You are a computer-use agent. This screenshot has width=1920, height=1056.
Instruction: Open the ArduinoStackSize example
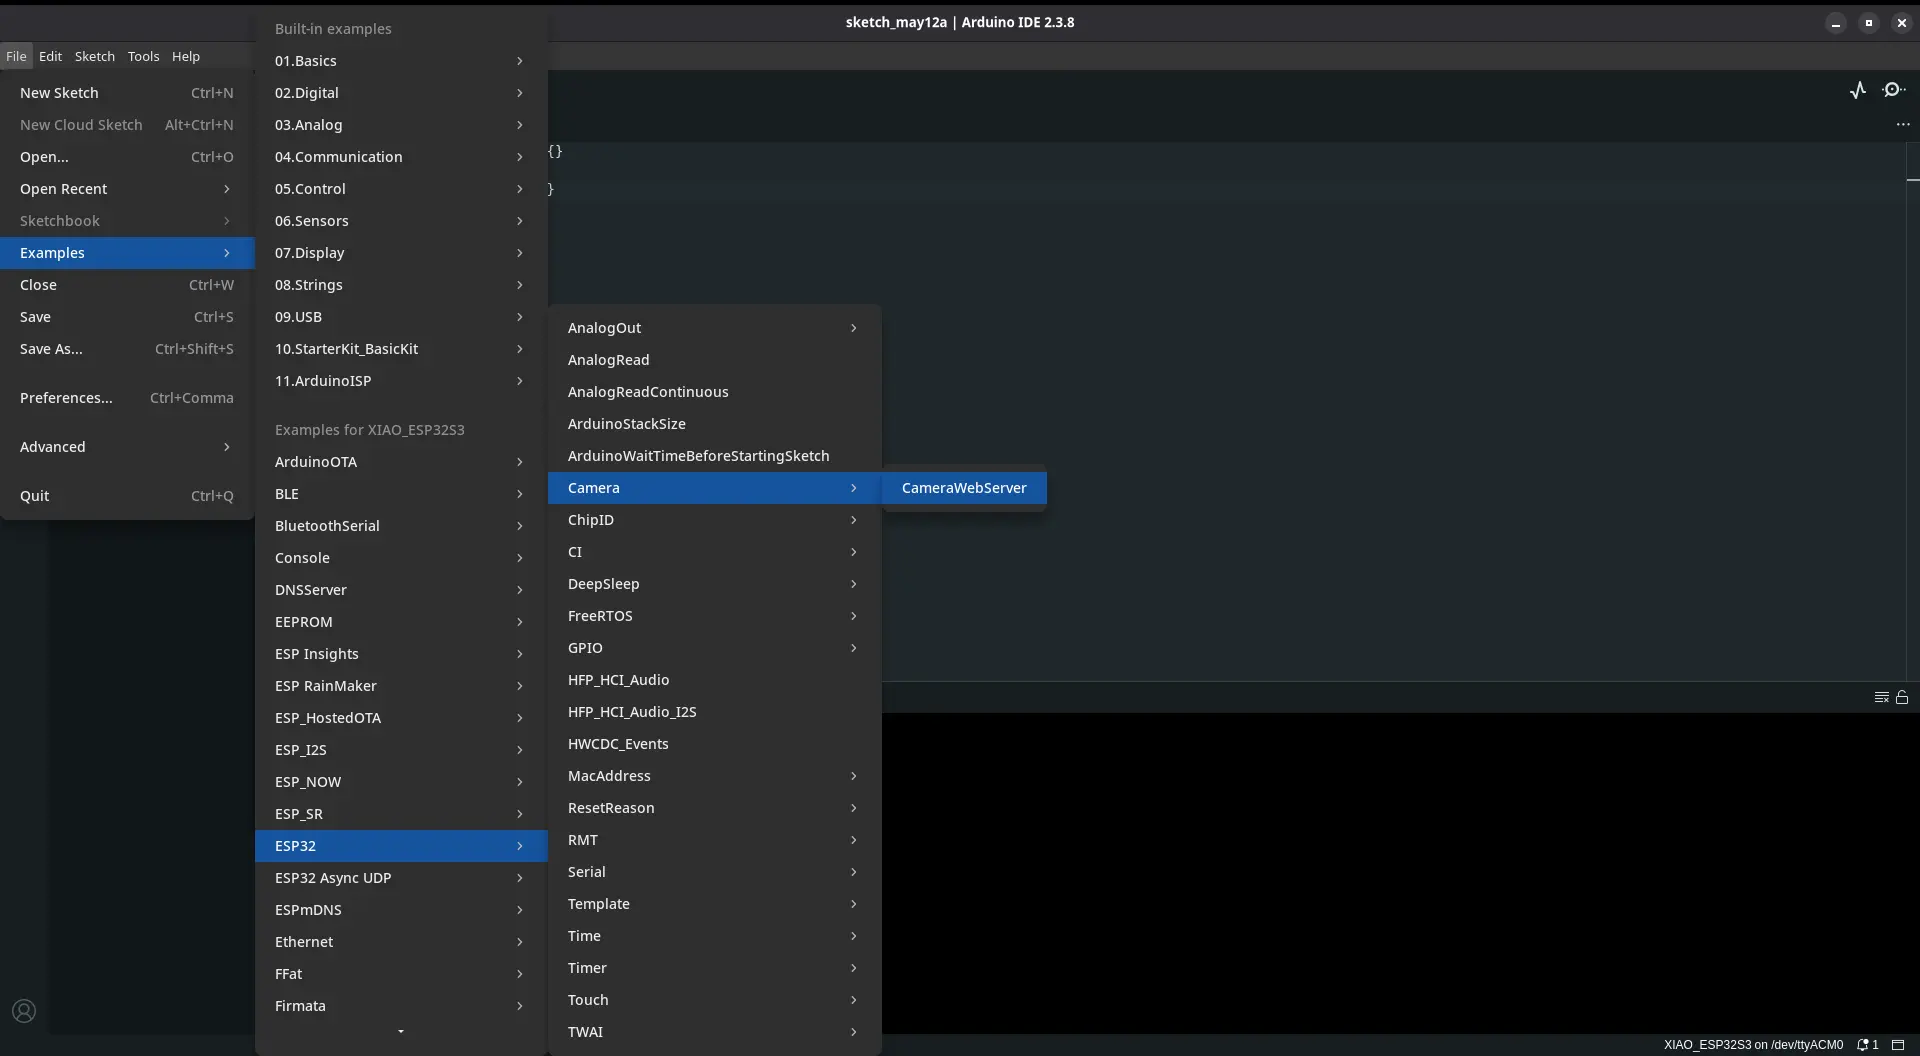[x=715, y=424]
